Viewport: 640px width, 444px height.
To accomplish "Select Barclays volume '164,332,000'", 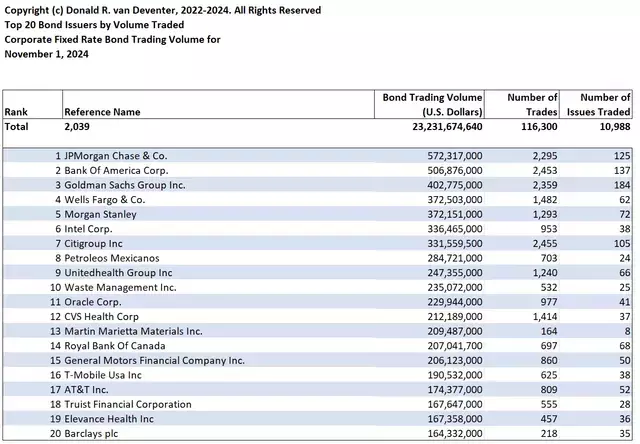I will 455,434.
